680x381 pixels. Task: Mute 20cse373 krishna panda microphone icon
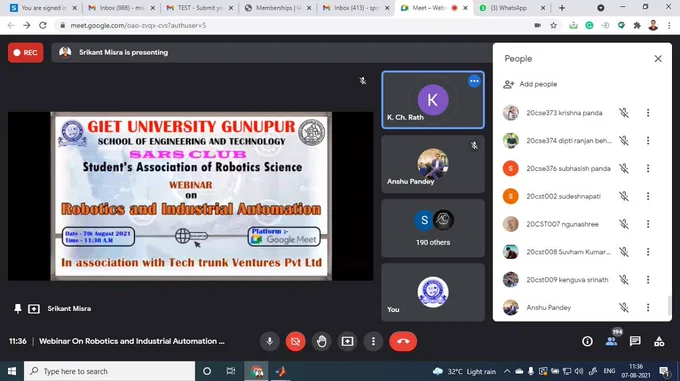pyautogui.click(x=624, y=113)
